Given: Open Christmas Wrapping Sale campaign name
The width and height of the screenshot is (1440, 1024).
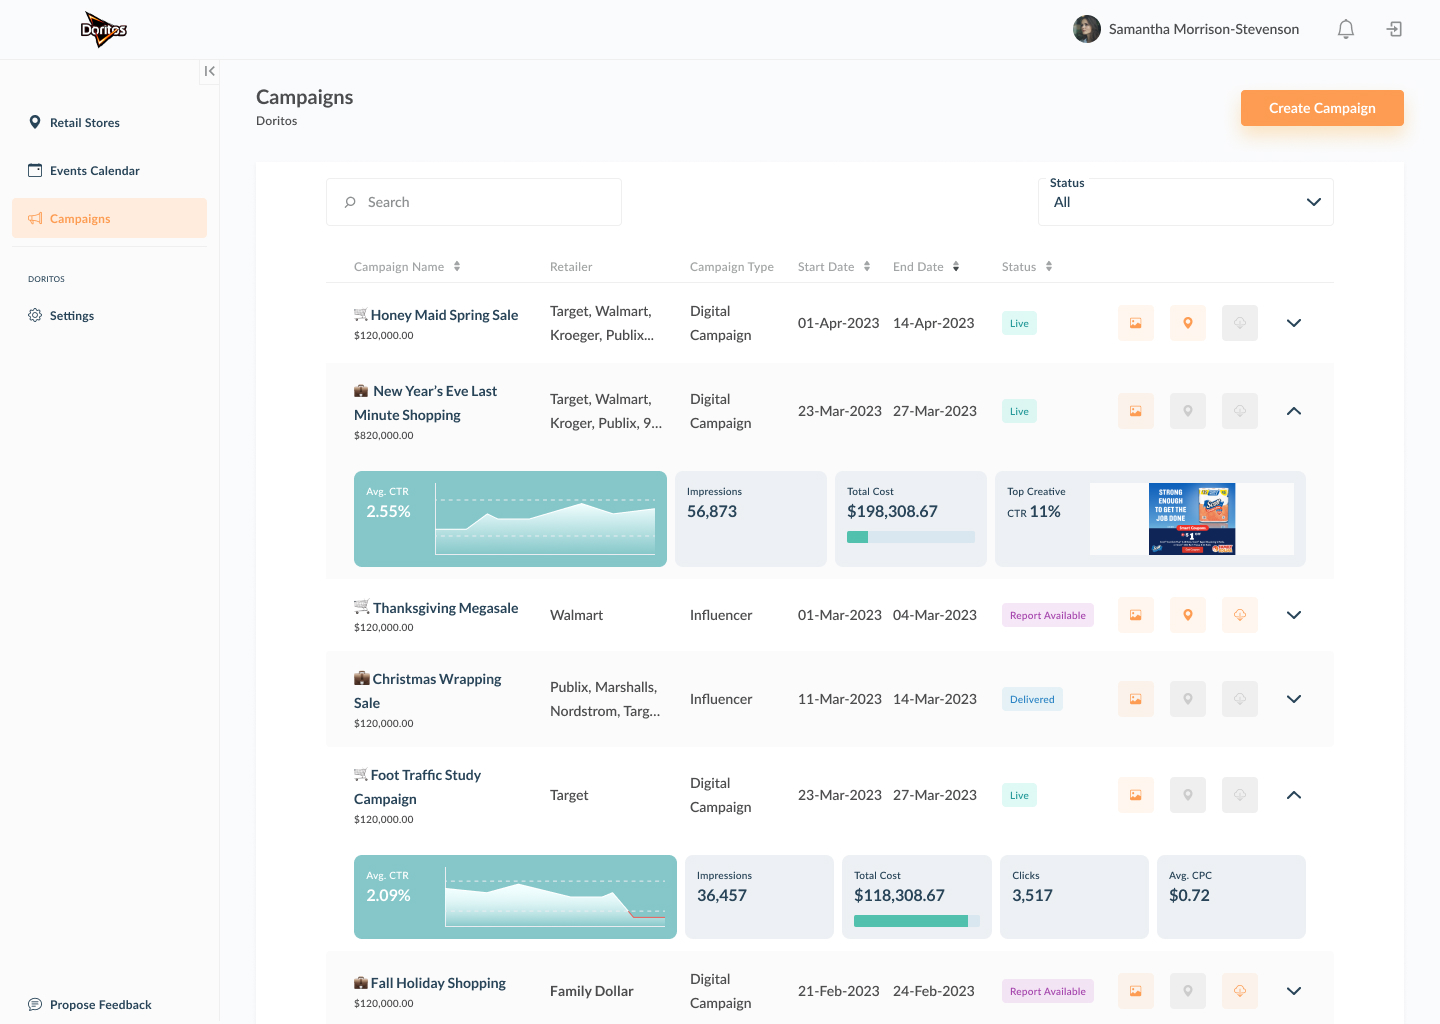Looking at the screenshot, I should [428, 691].
